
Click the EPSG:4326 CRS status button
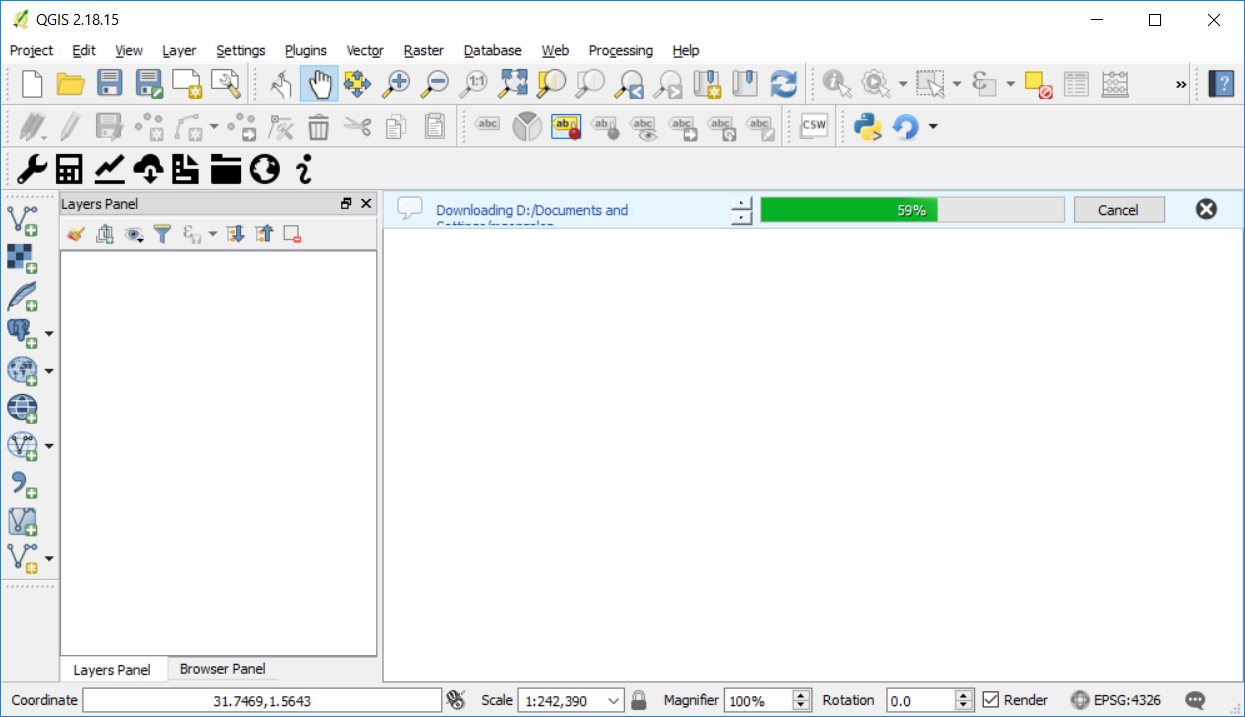coord(1116,700)
